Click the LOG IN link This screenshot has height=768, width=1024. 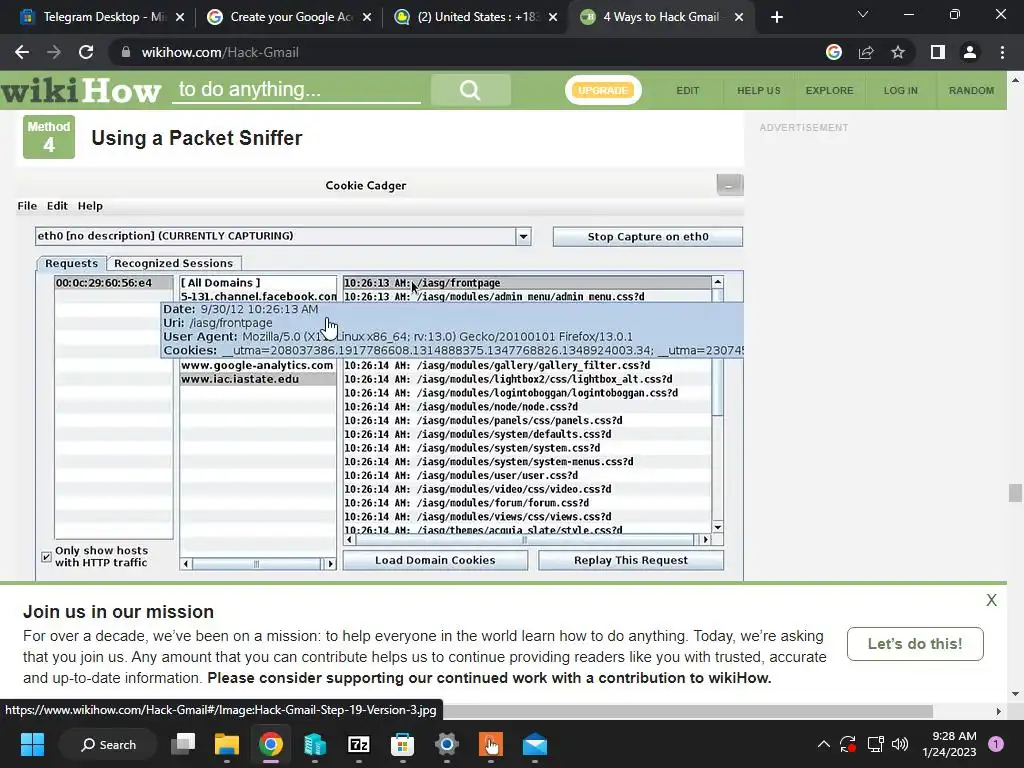click(x=901, y=90)
